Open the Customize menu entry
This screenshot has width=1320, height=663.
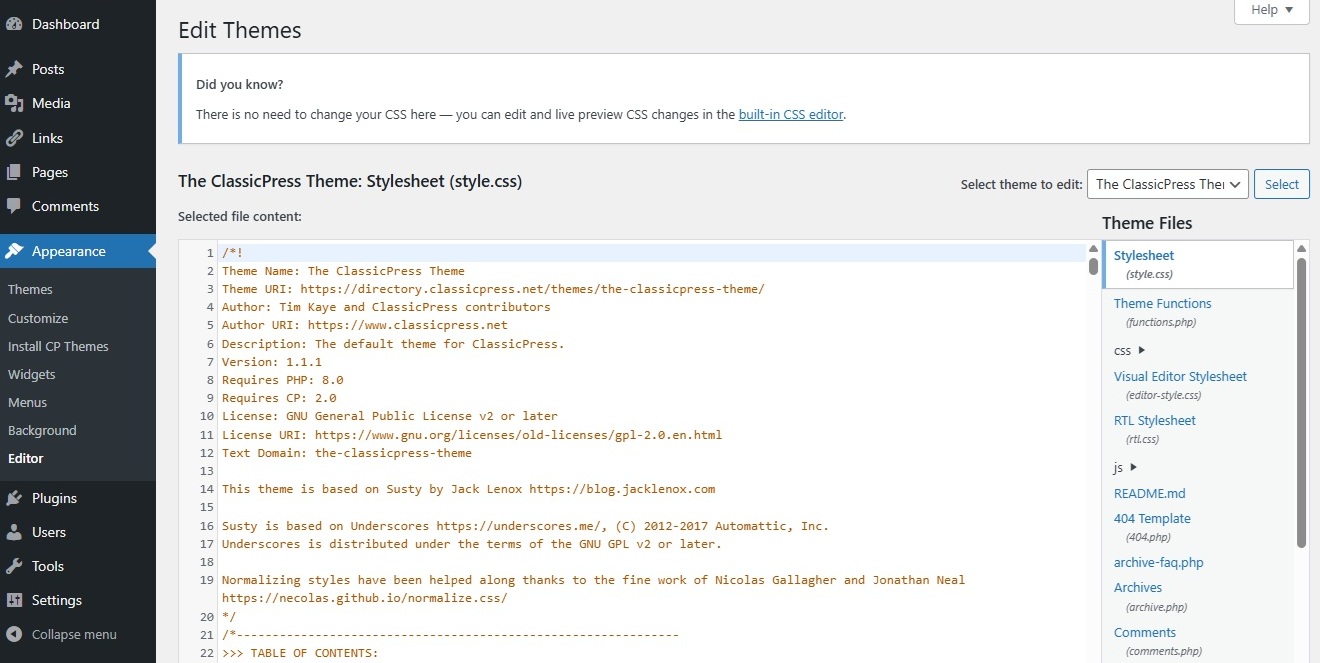pos(38,318)
